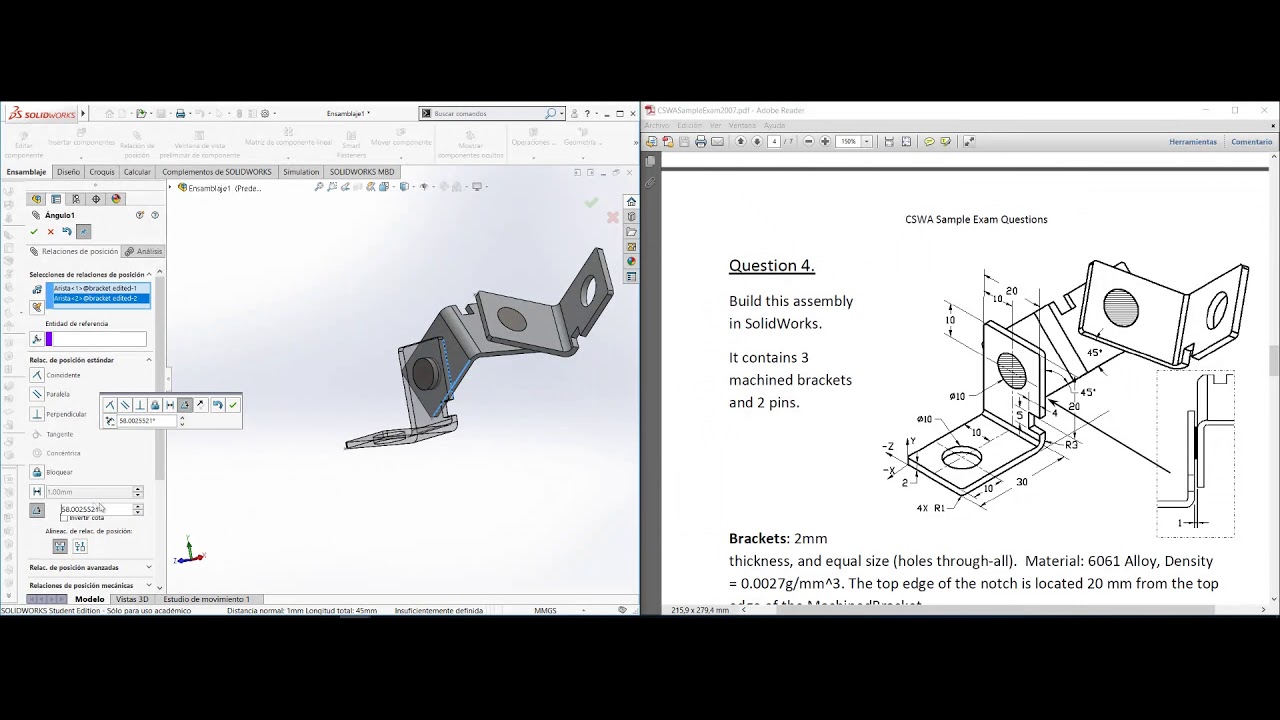This screenshot has width=1280, height=720.
Task: Click parallel icon in floating mate toolbar
Action: (x=125, y=405)
